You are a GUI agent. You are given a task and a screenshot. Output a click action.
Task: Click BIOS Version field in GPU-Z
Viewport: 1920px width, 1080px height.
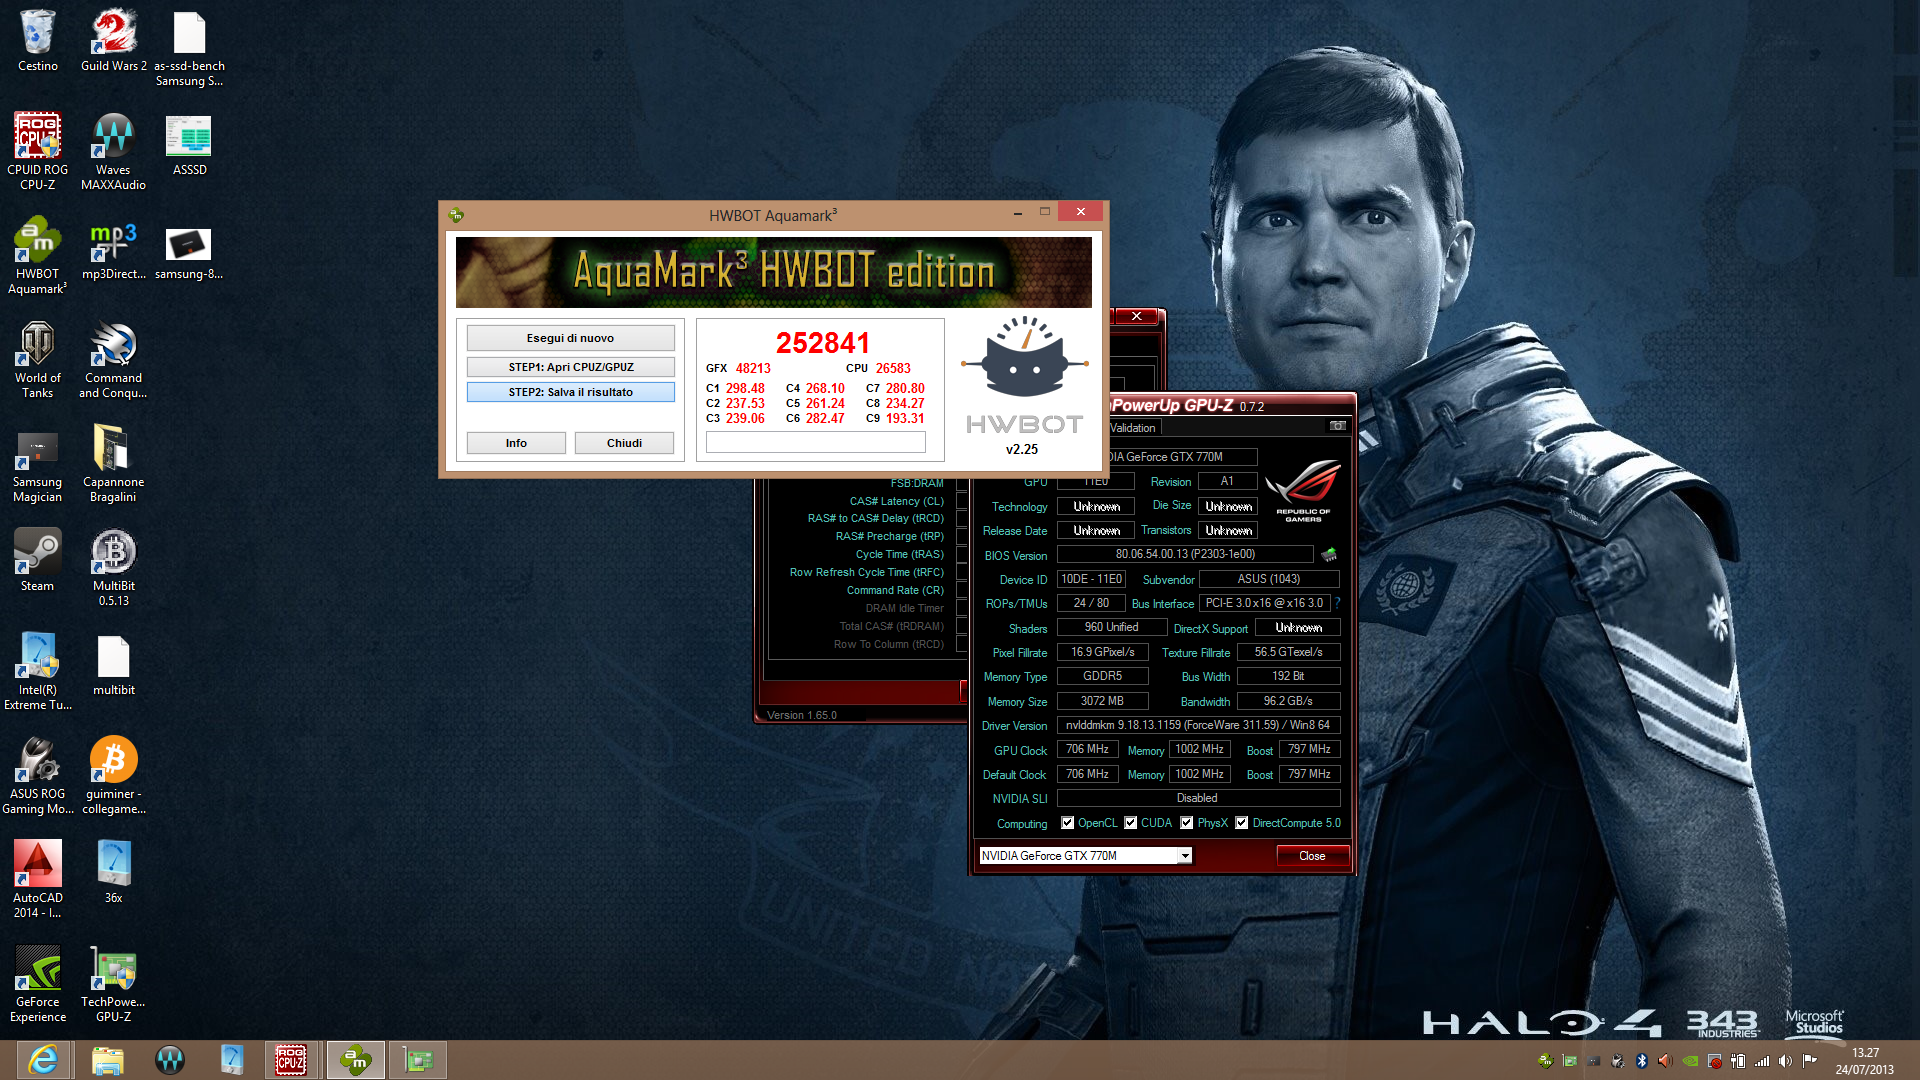1185,554
